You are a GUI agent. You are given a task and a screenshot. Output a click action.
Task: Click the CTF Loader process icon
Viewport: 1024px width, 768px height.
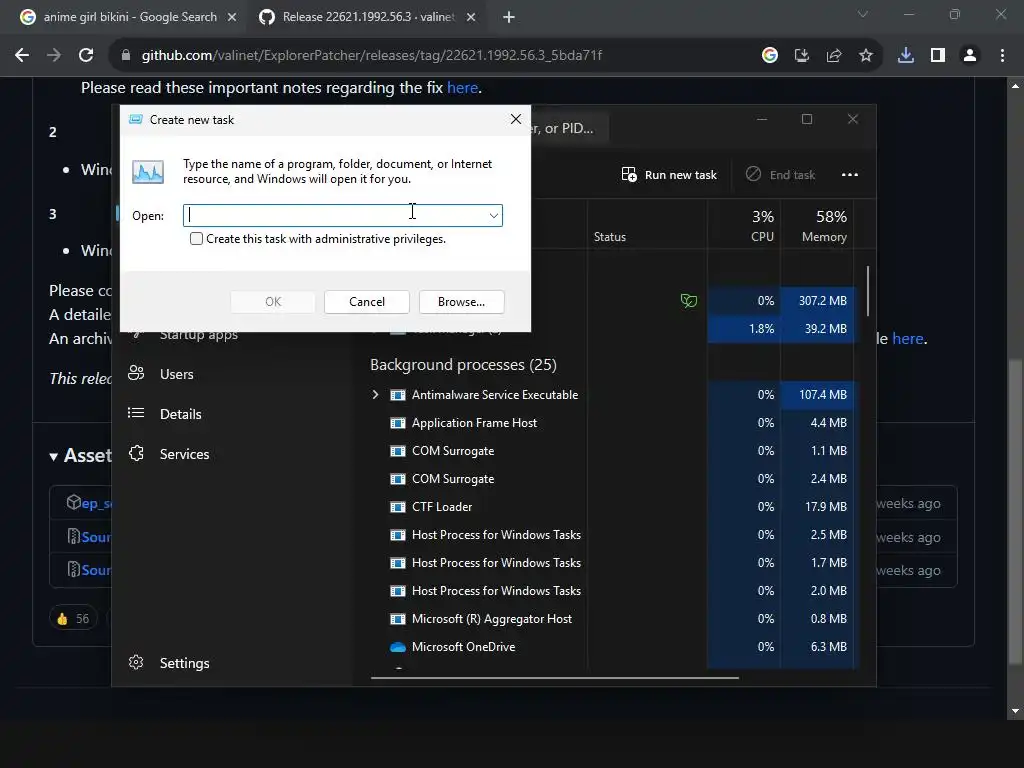398,507
